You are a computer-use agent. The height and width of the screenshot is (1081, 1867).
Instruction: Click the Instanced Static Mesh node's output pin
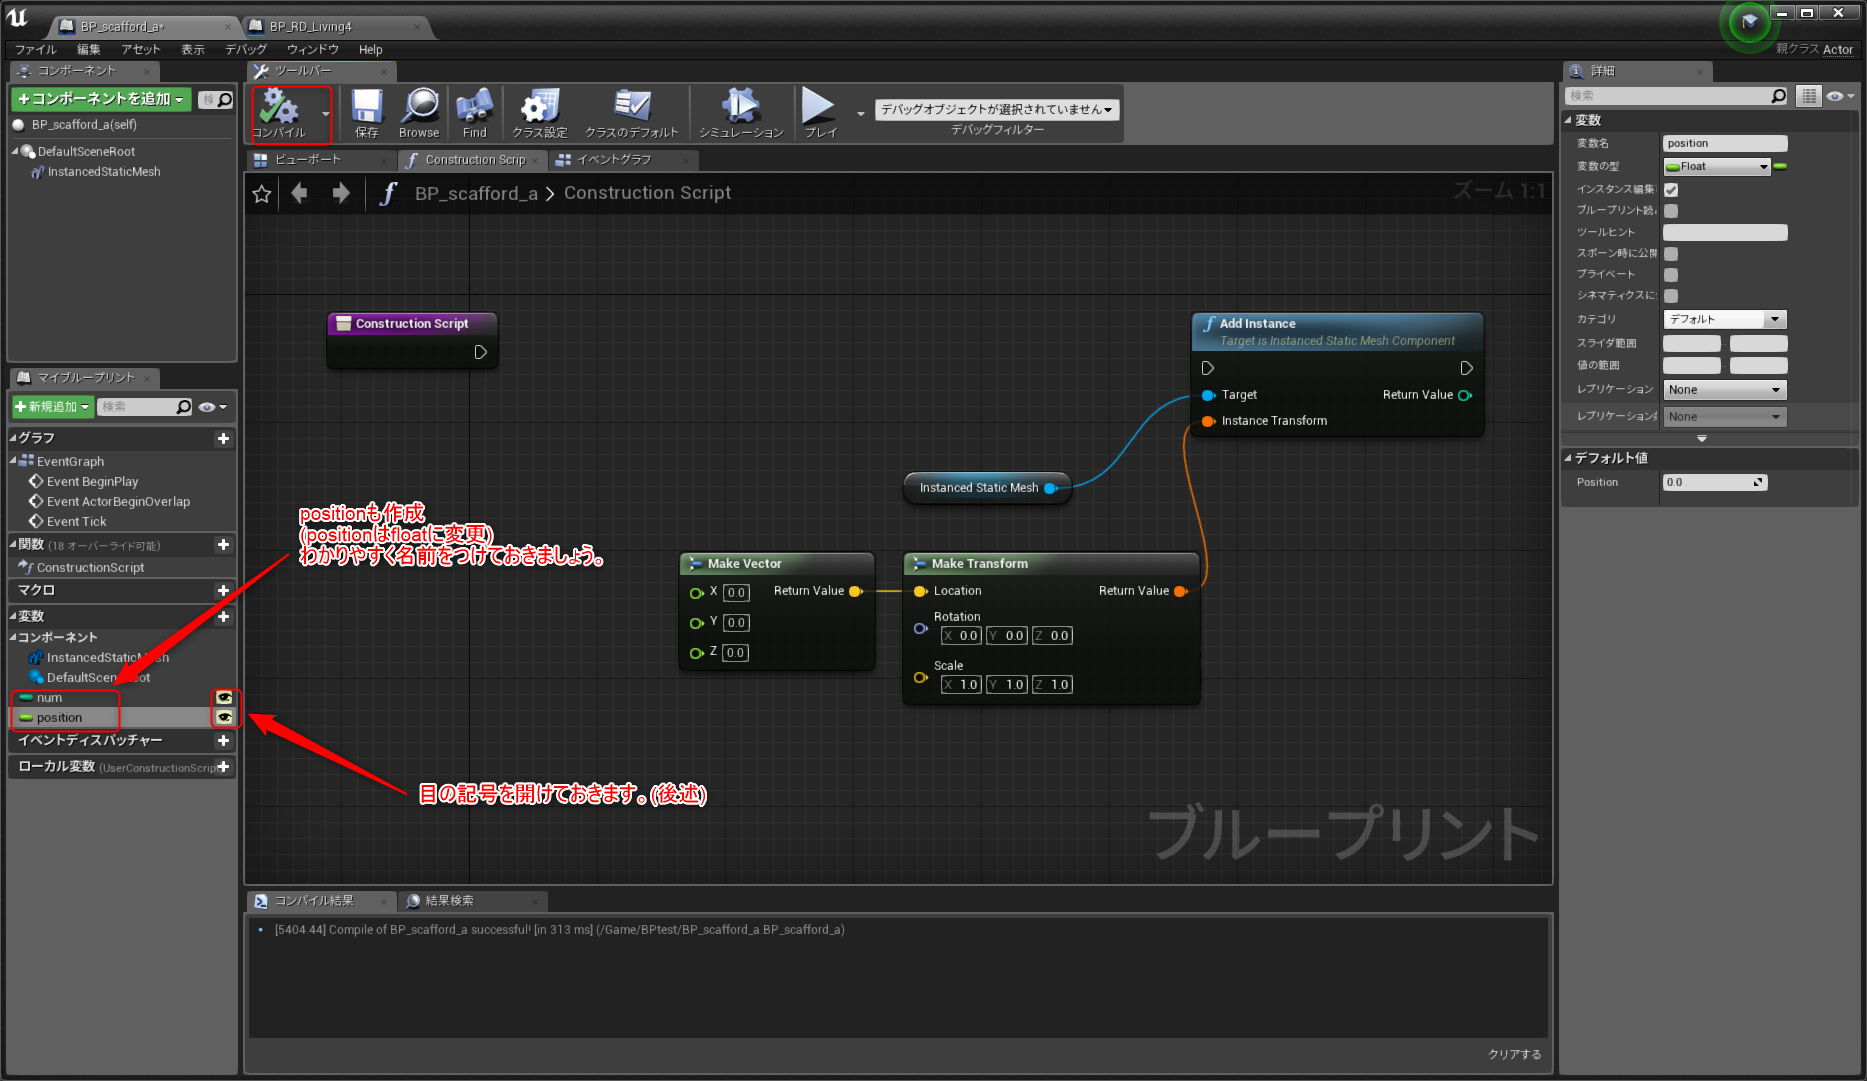coord(1051,488)
